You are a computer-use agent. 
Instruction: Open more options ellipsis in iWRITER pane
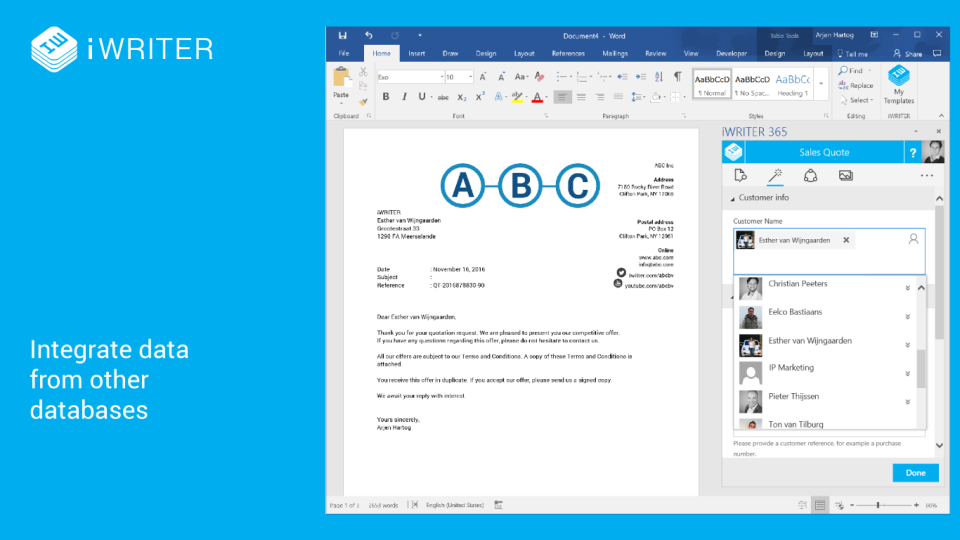pyautogui.click(x=926, y=176)
